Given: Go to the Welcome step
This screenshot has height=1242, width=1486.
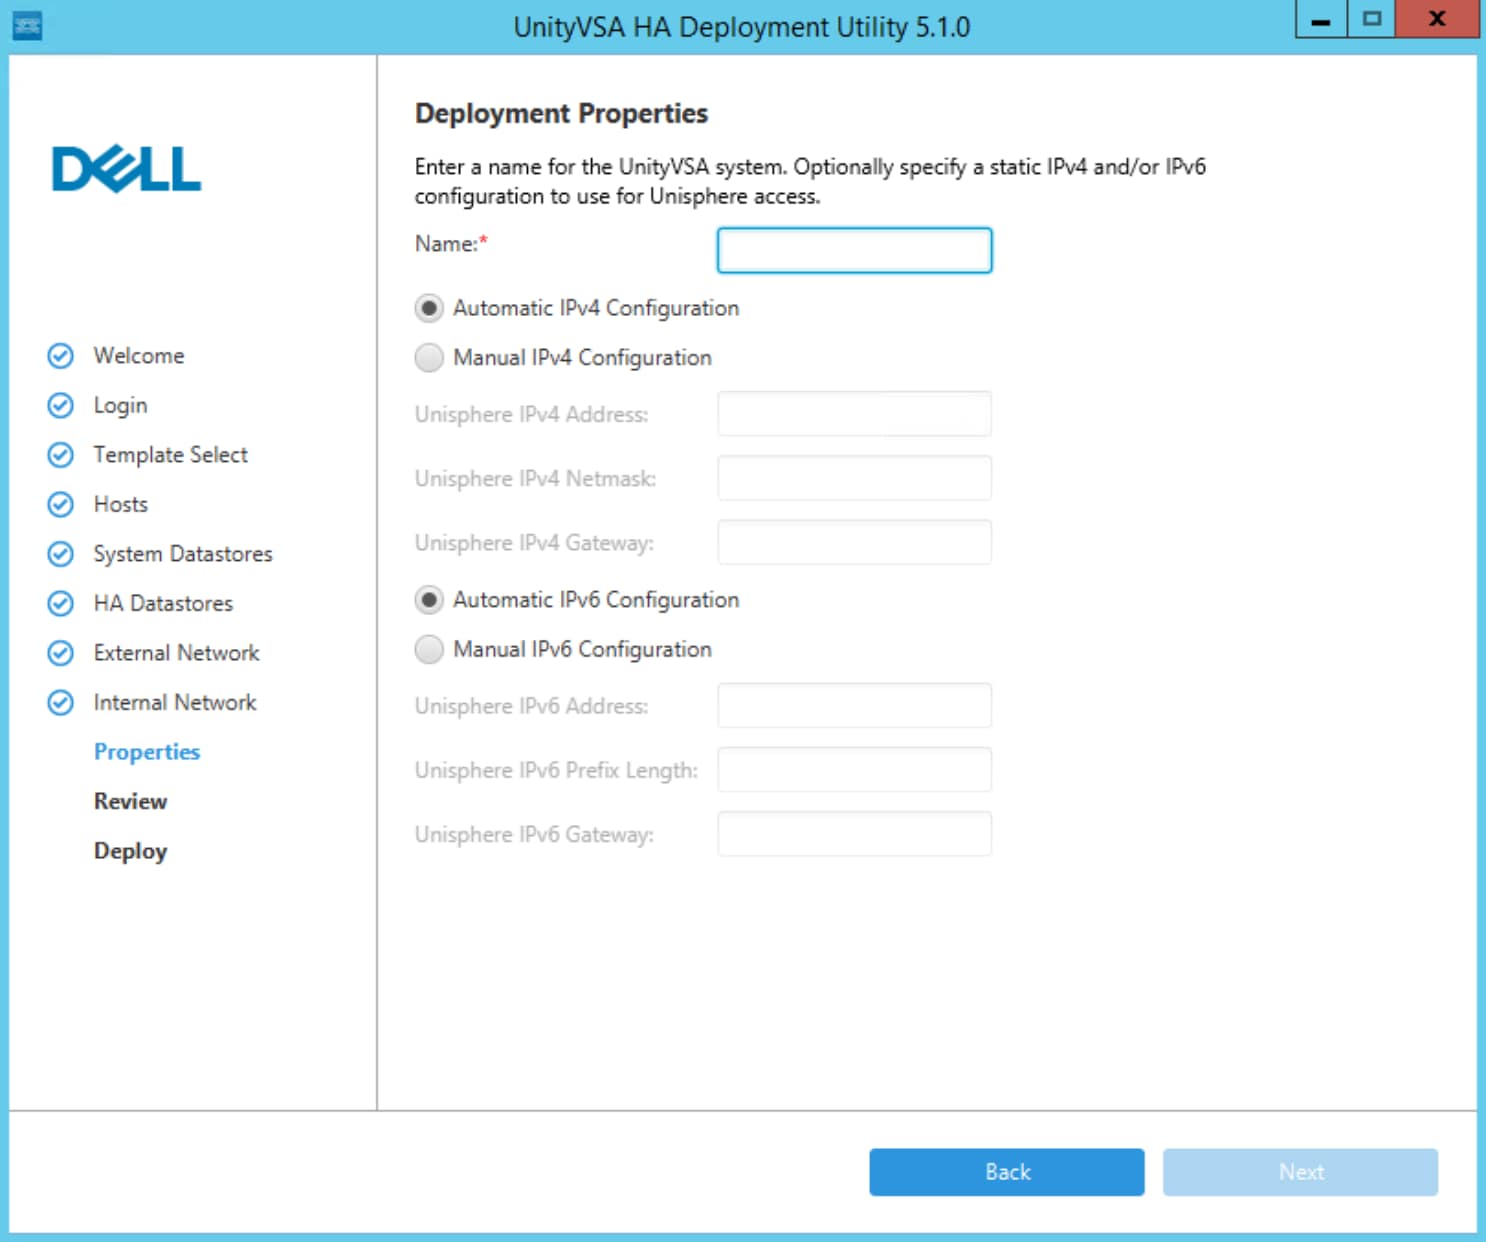Looking at the screenshot, I should [139, 356].
